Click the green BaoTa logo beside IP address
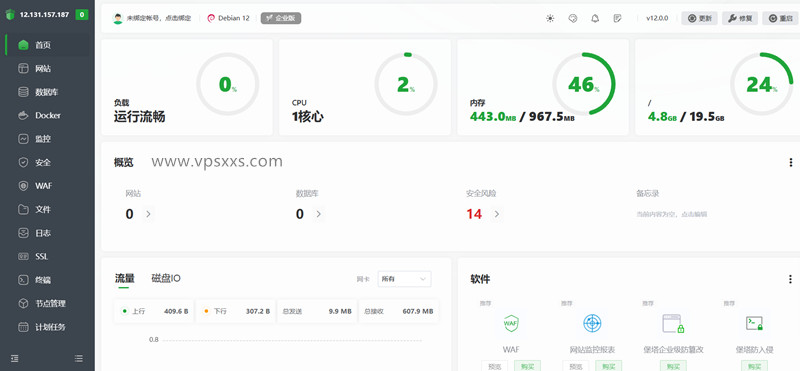The width and height of the screenshot is (800, 371). click(x=11, y=14)
